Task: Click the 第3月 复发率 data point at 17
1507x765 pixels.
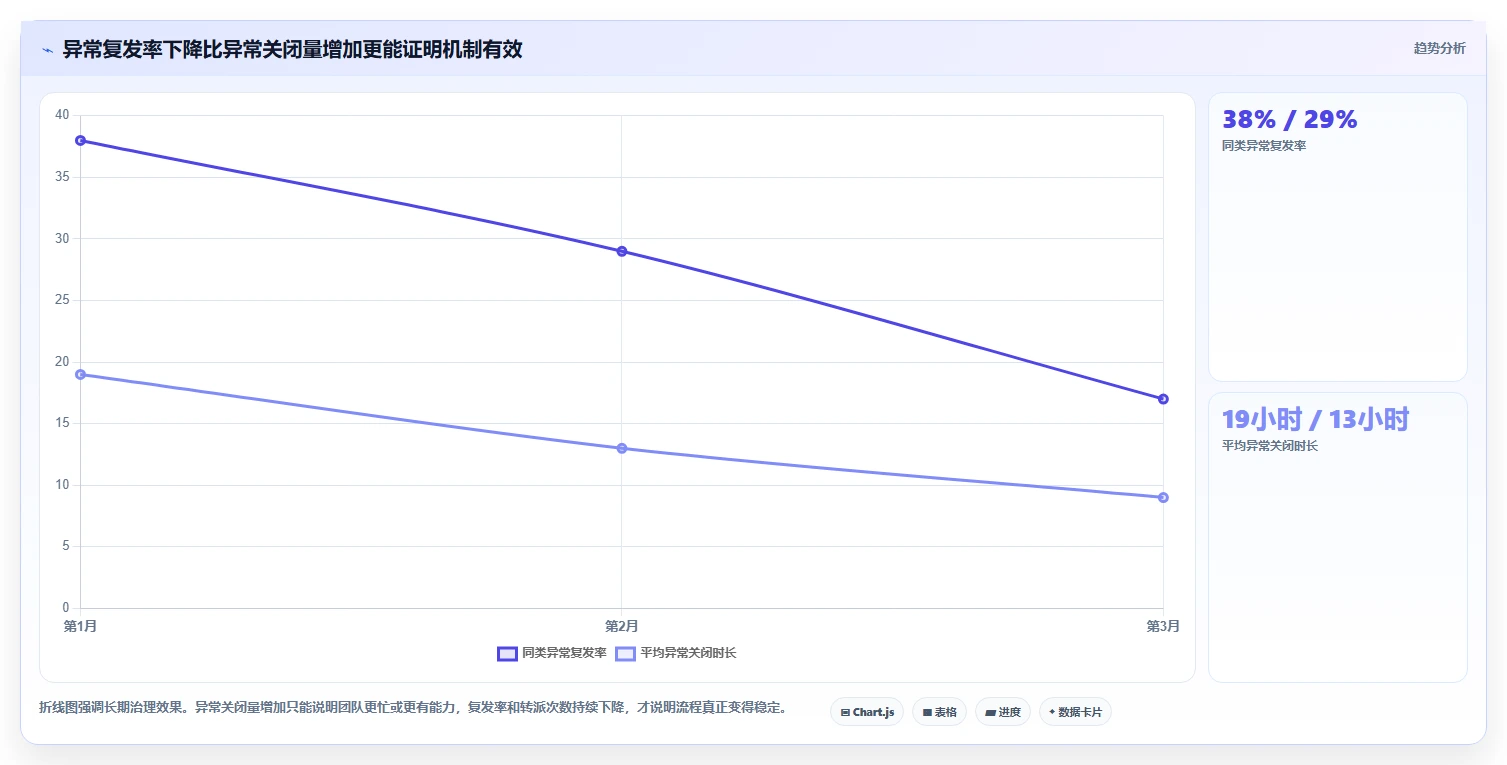Action: 1163,399
